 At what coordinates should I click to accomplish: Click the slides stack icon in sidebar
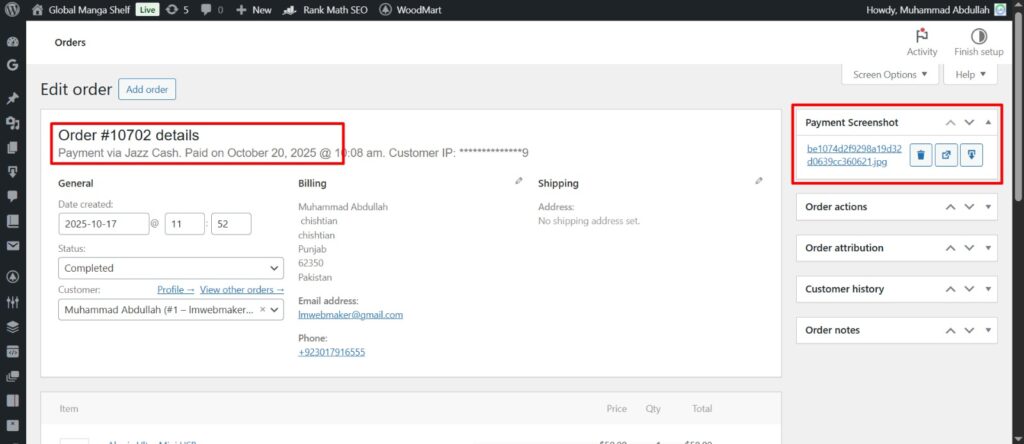pos(12,377)
